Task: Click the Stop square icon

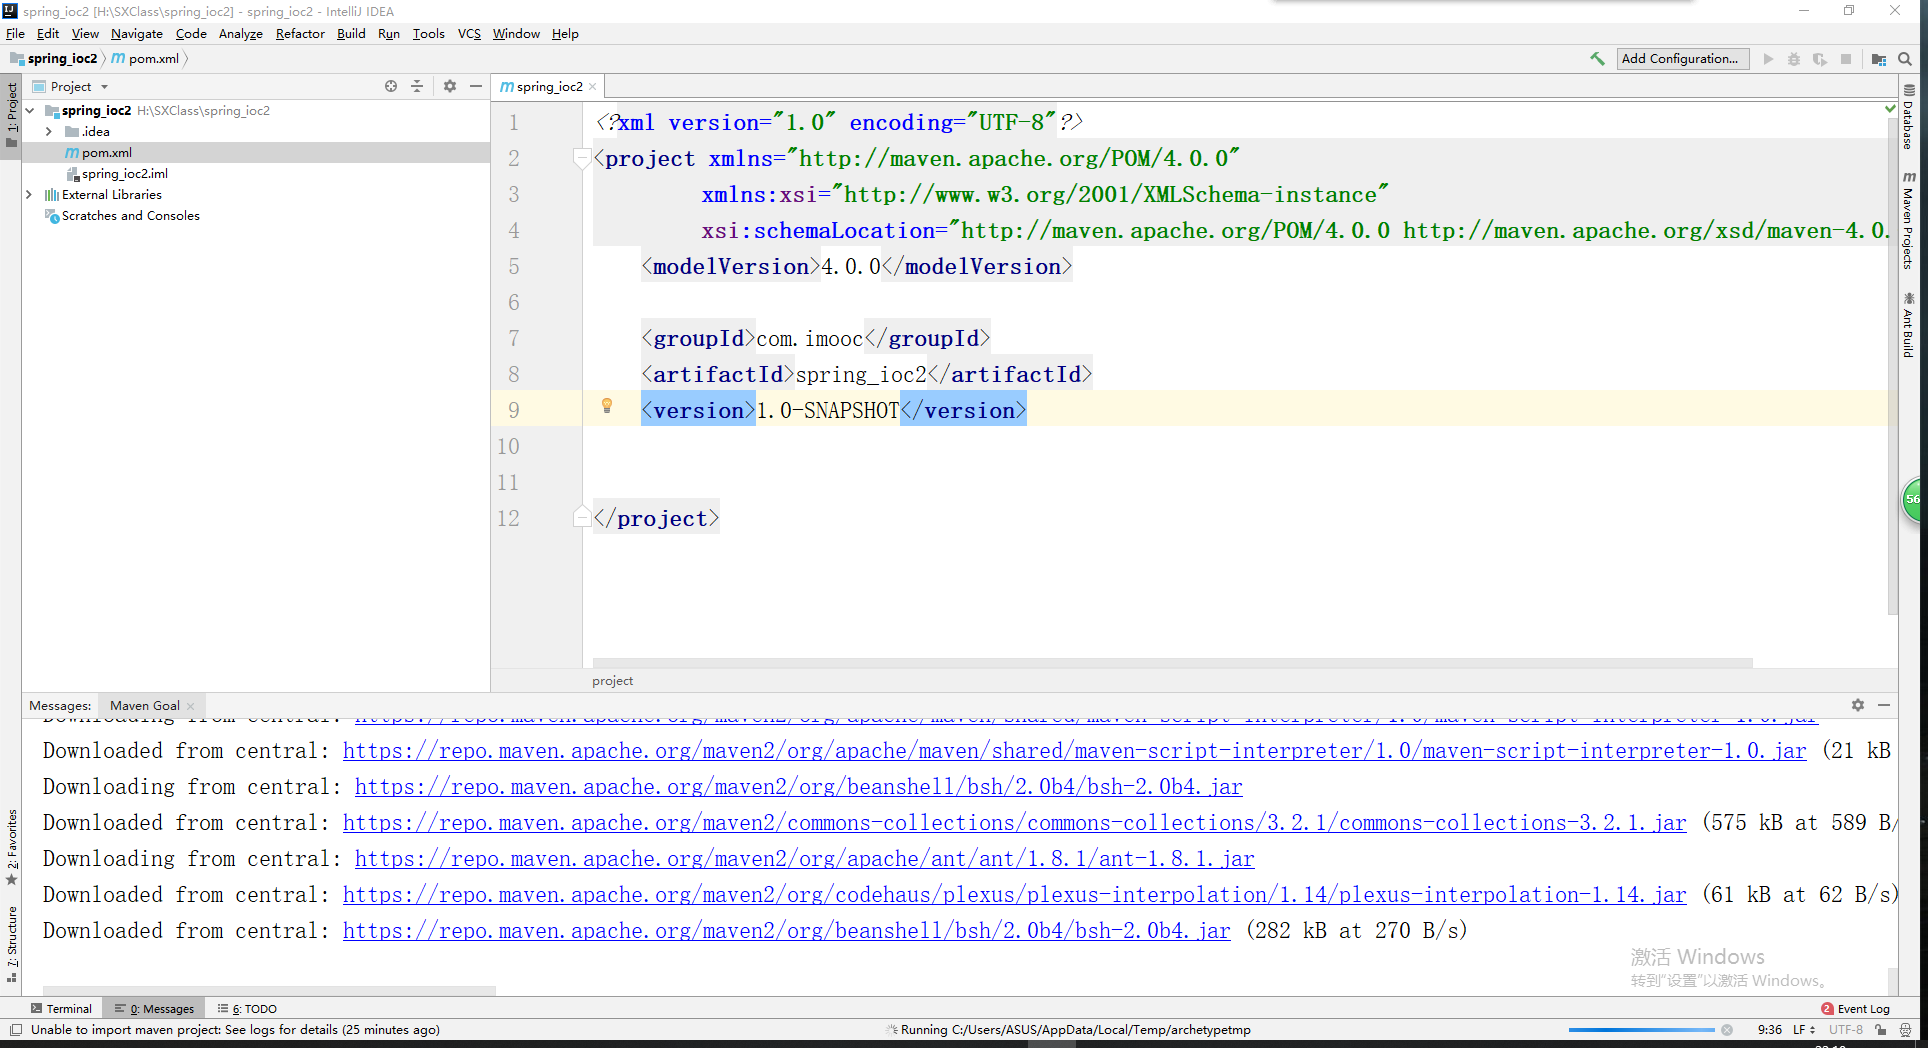Action: point(1846,59)
